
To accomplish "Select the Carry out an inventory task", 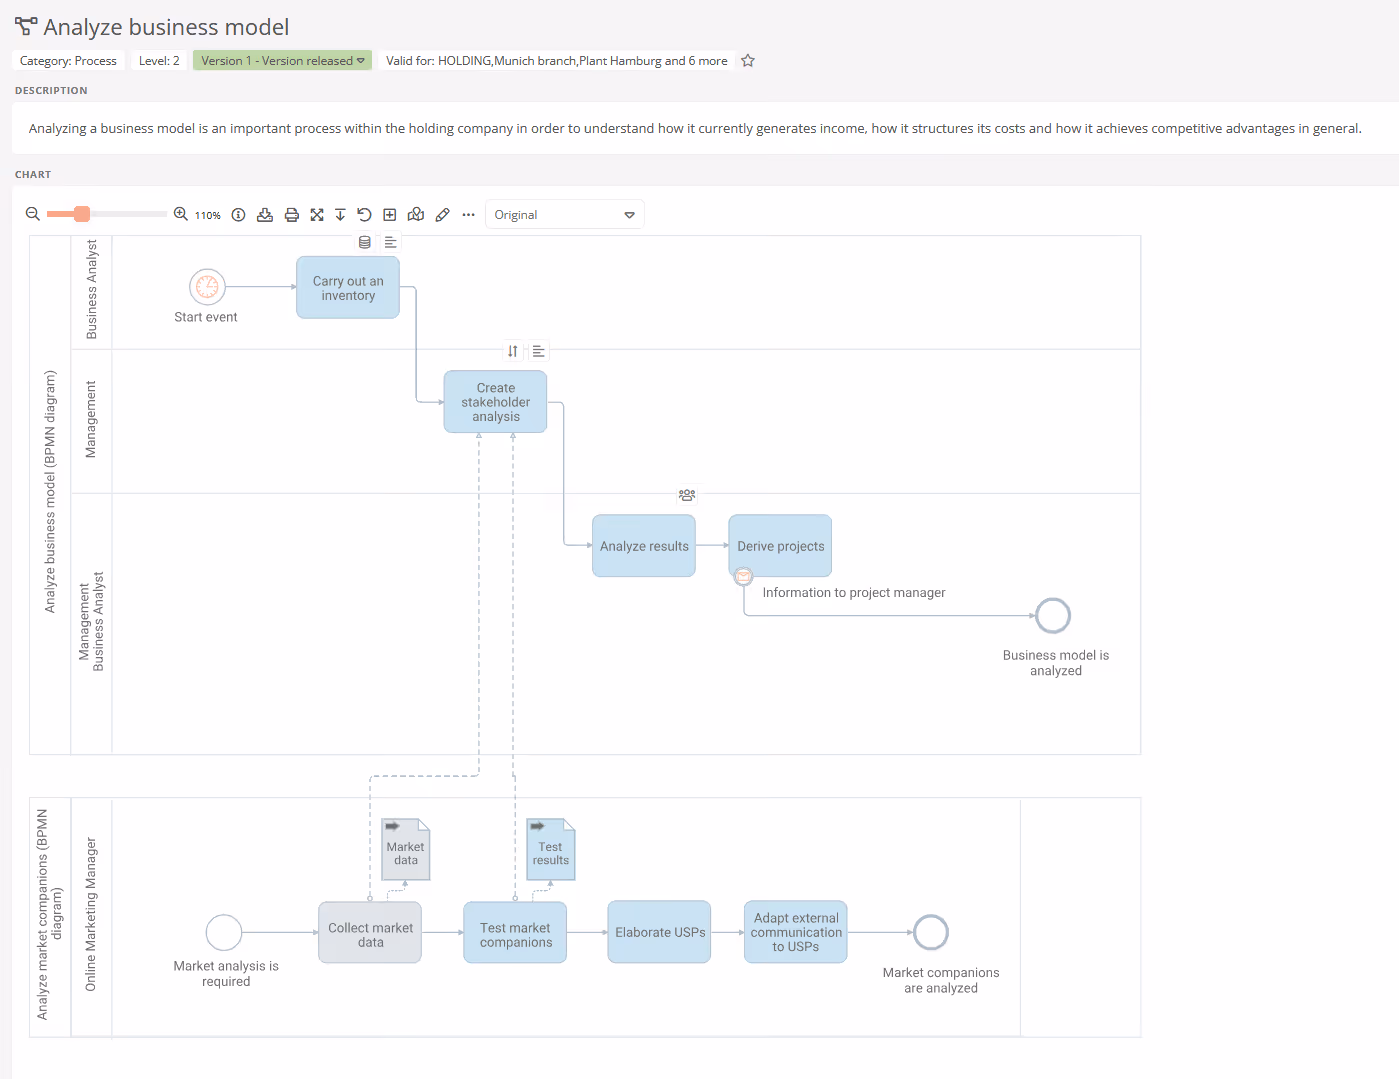I will click(348, 288).
